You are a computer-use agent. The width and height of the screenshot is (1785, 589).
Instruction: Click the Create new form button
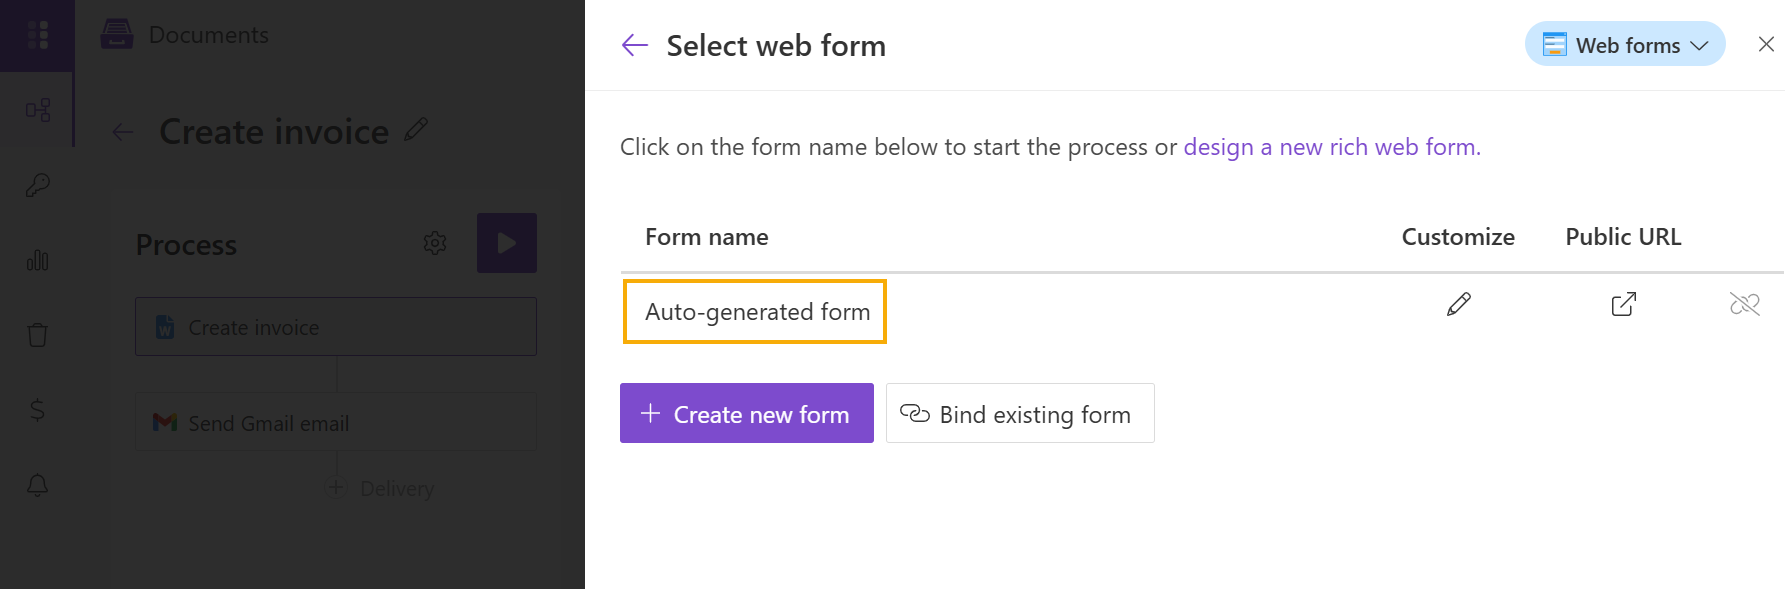[746, 413]
